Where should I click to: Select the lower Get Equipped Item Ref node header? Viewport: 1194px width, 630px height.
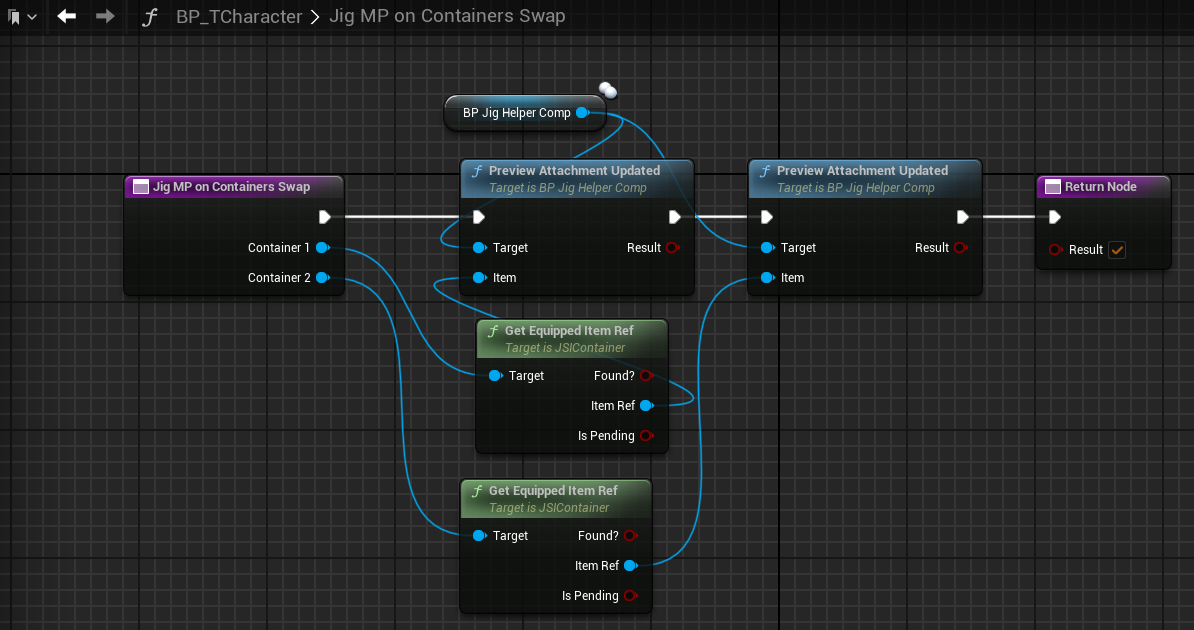556,498
